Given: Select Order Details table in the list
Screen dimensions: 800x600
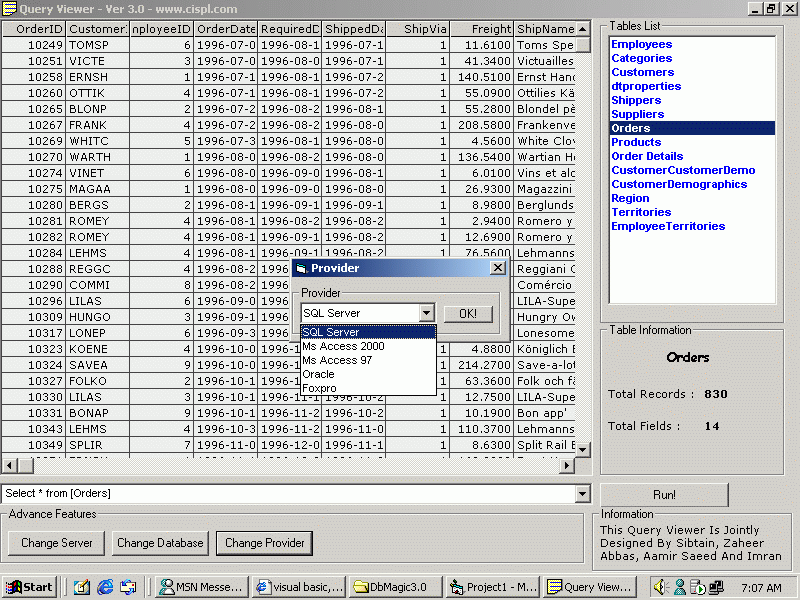Looking at the screenshot, I should (647, 156).
